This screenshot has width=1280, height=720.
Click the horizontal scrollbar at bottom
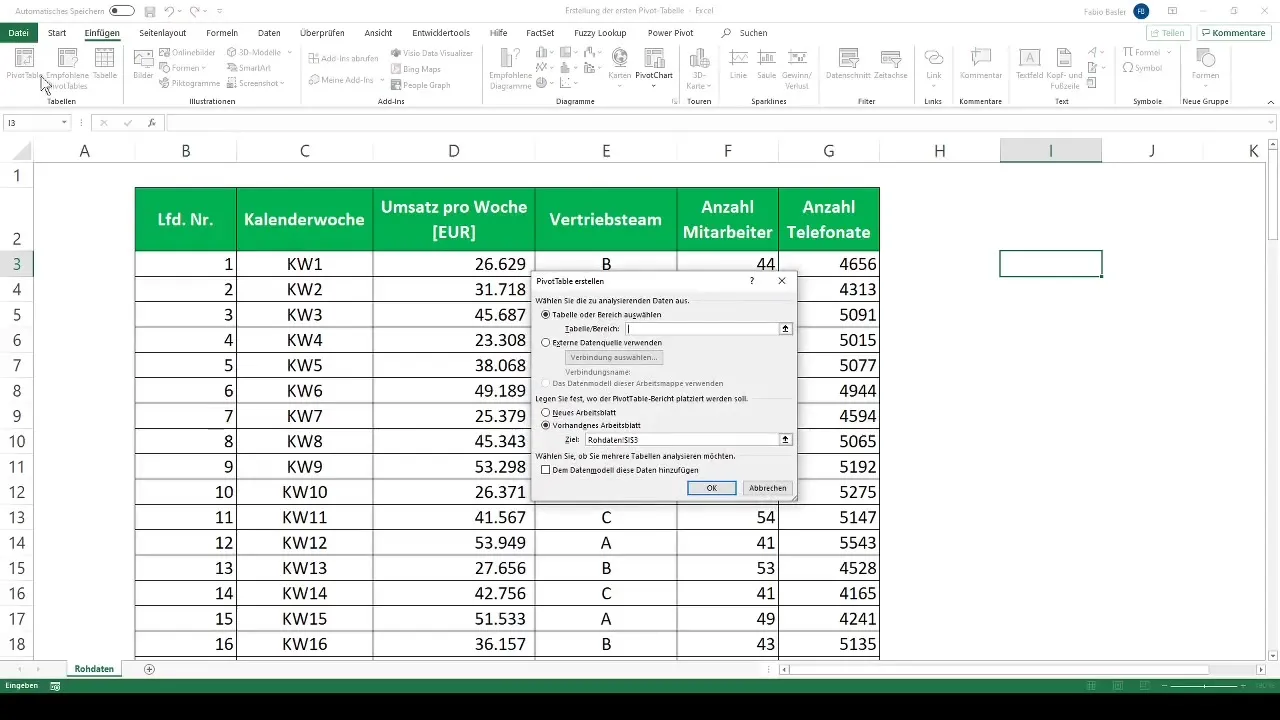1000,669
